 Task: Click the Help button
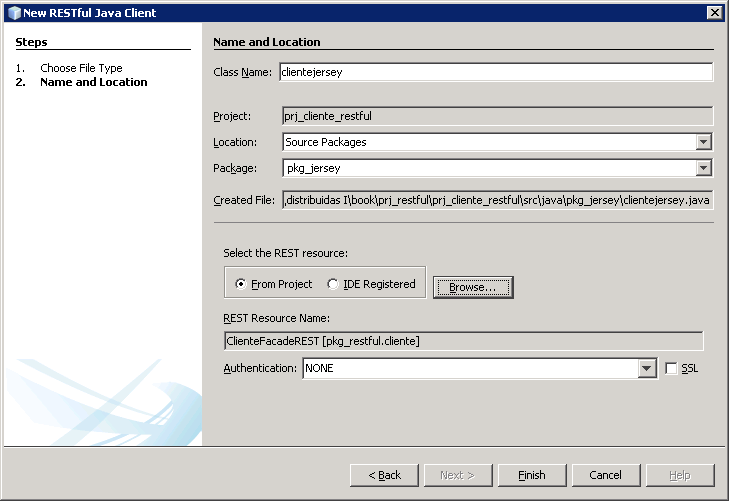[679, 475]
